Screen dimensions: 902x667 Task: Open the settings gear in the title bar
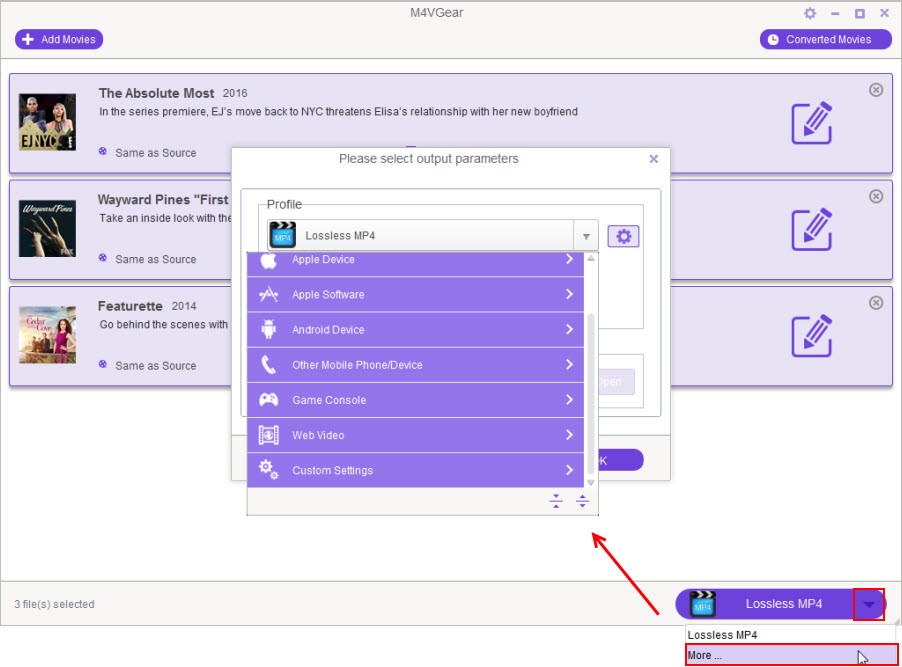pos(809,13)
